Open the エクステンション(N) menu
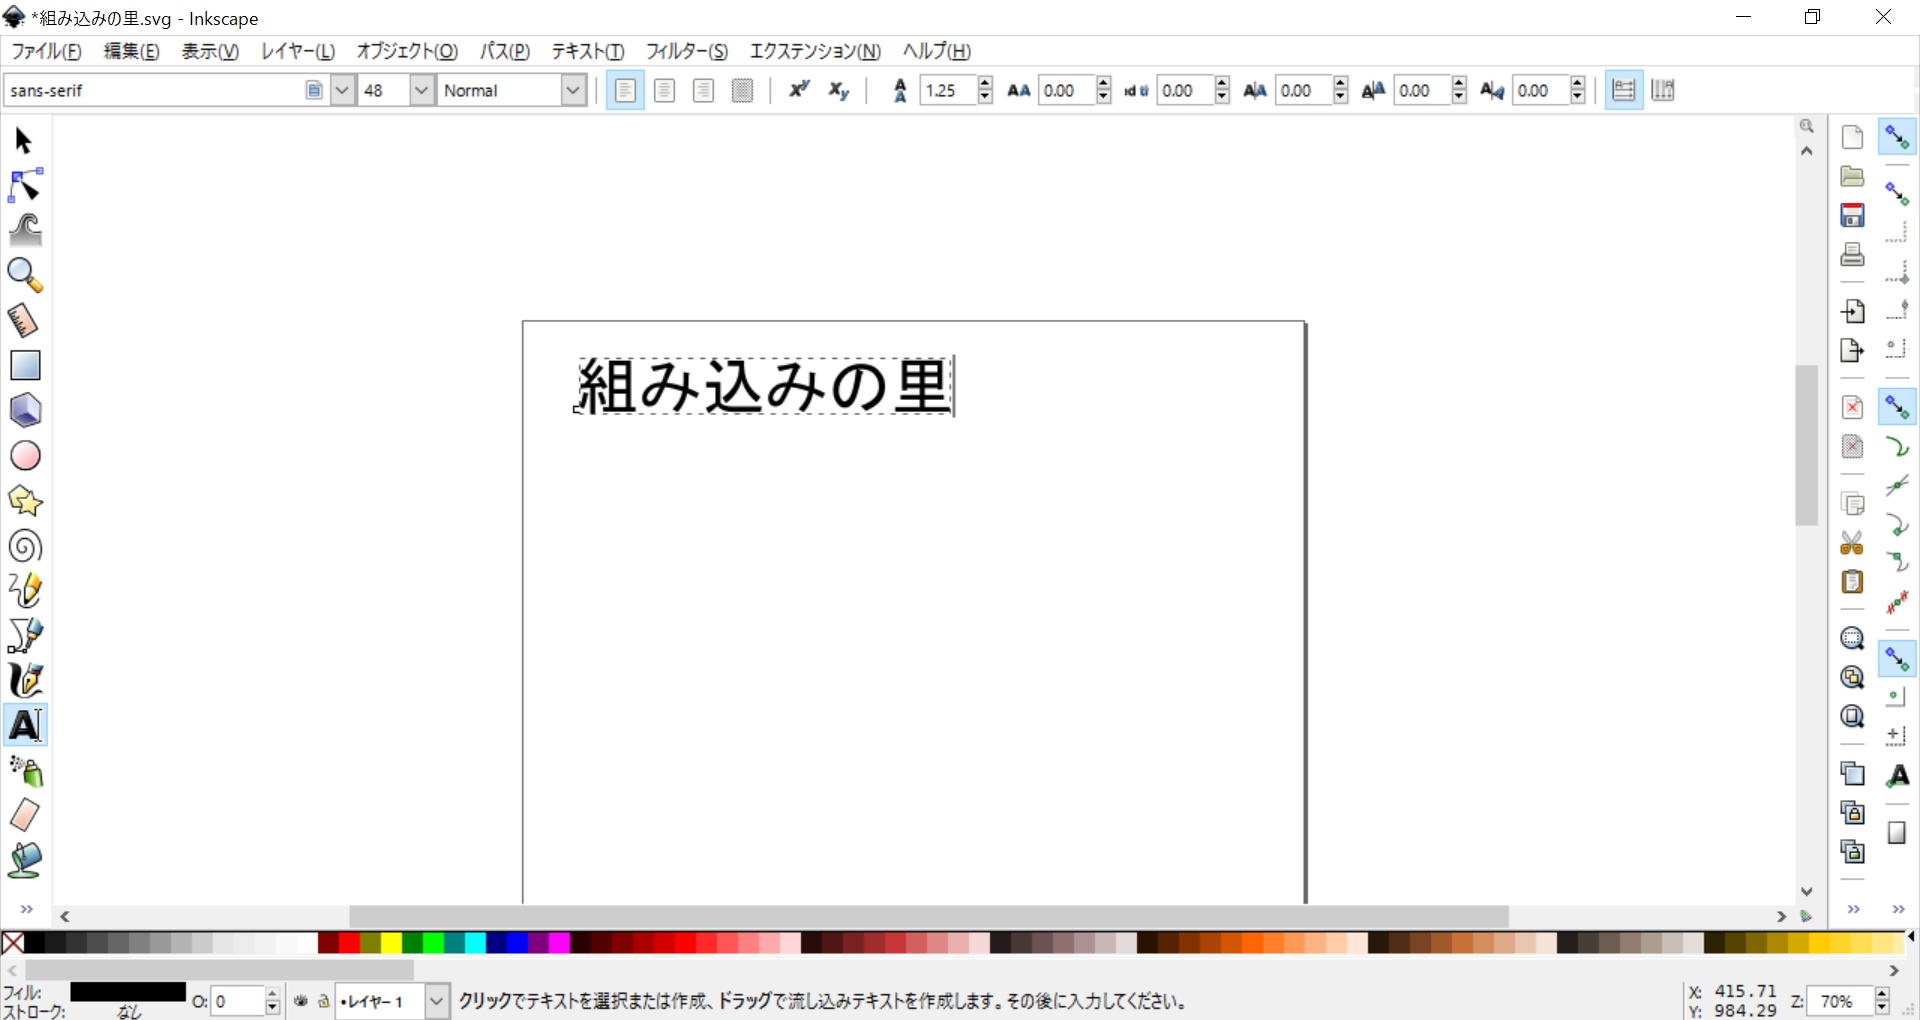Image resolution: width=1920 pixels, height=1020 pixels. coord(815,51)
